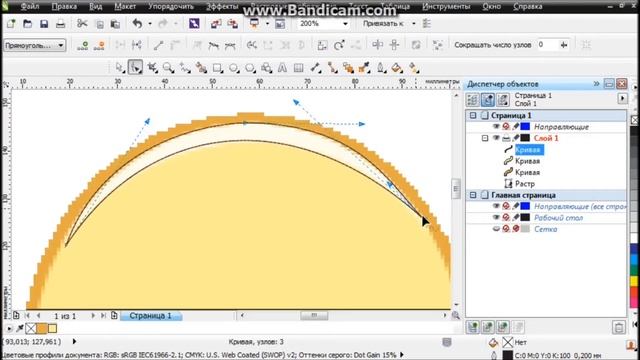The width and height of the screenshot is (640, 360).
Task: Click Convert to line icon
Action: (158, 45)
